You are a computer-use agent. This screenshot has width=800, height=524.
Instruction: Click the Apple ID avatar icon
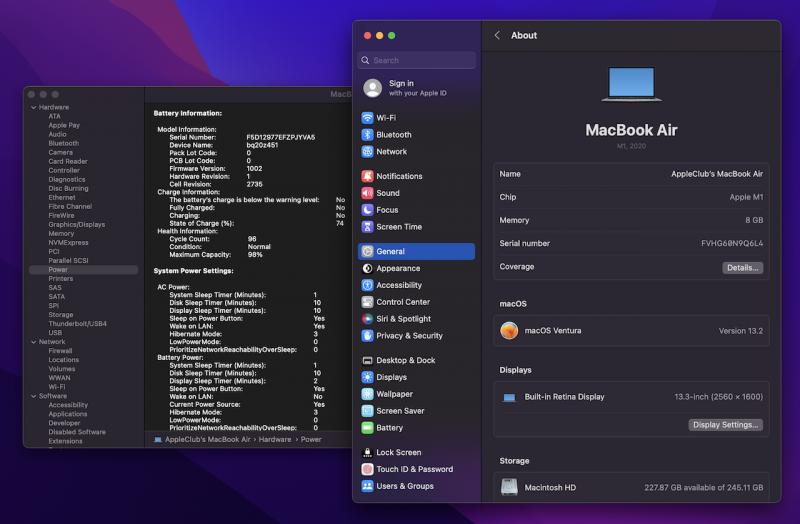click(372, 88)
